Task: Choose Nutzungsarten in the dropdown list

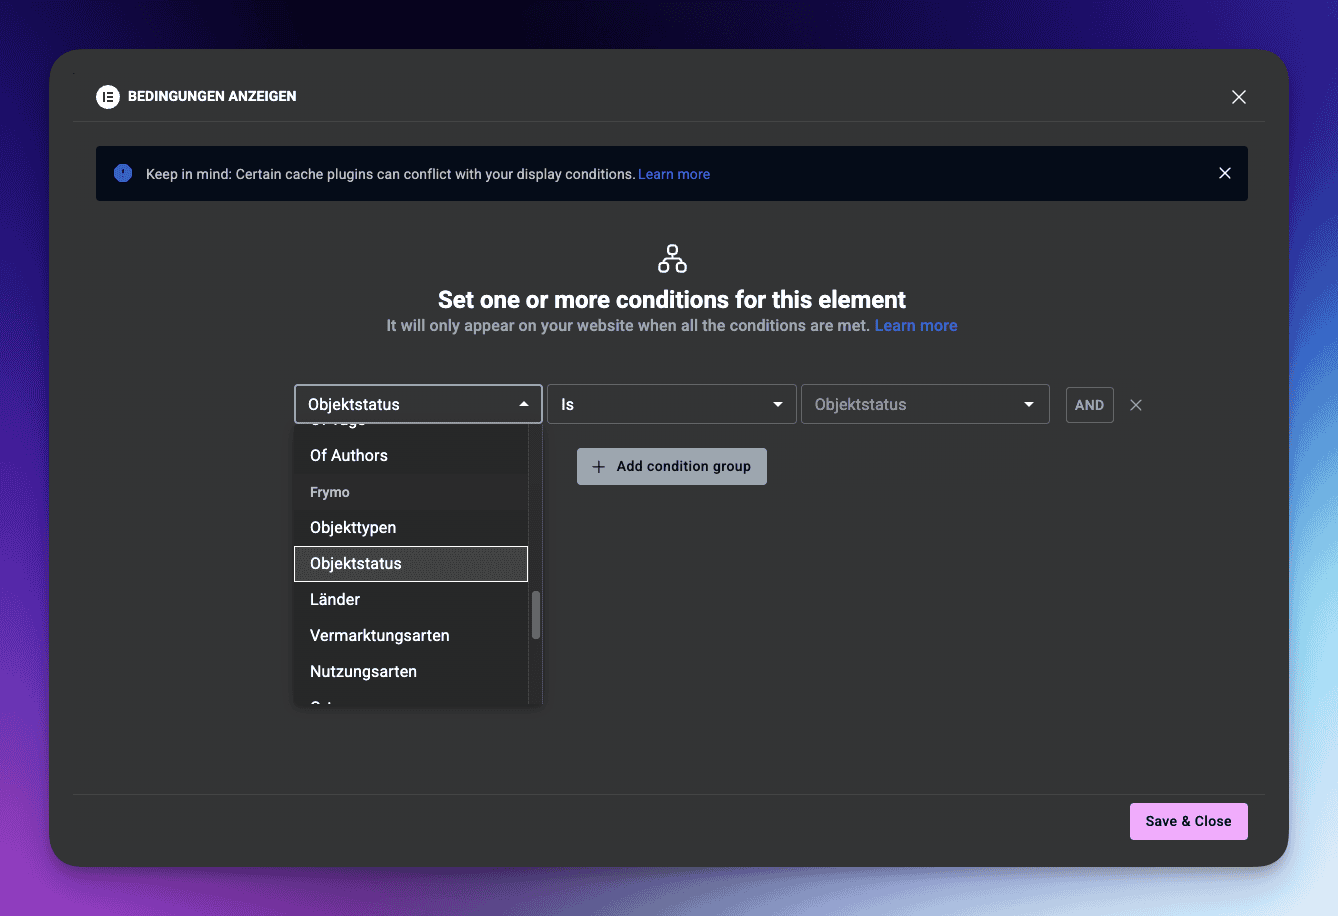Action: (363, 672)
